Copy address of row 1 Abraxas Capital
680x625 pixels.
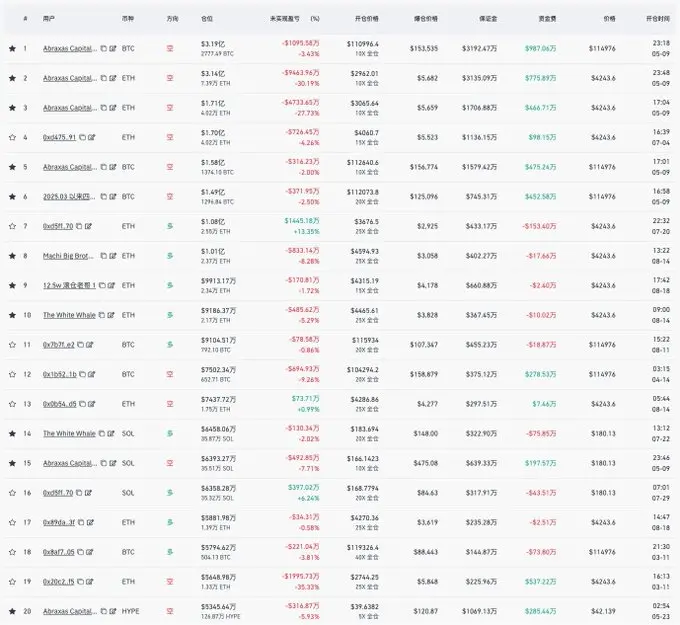tap(104, 49)
